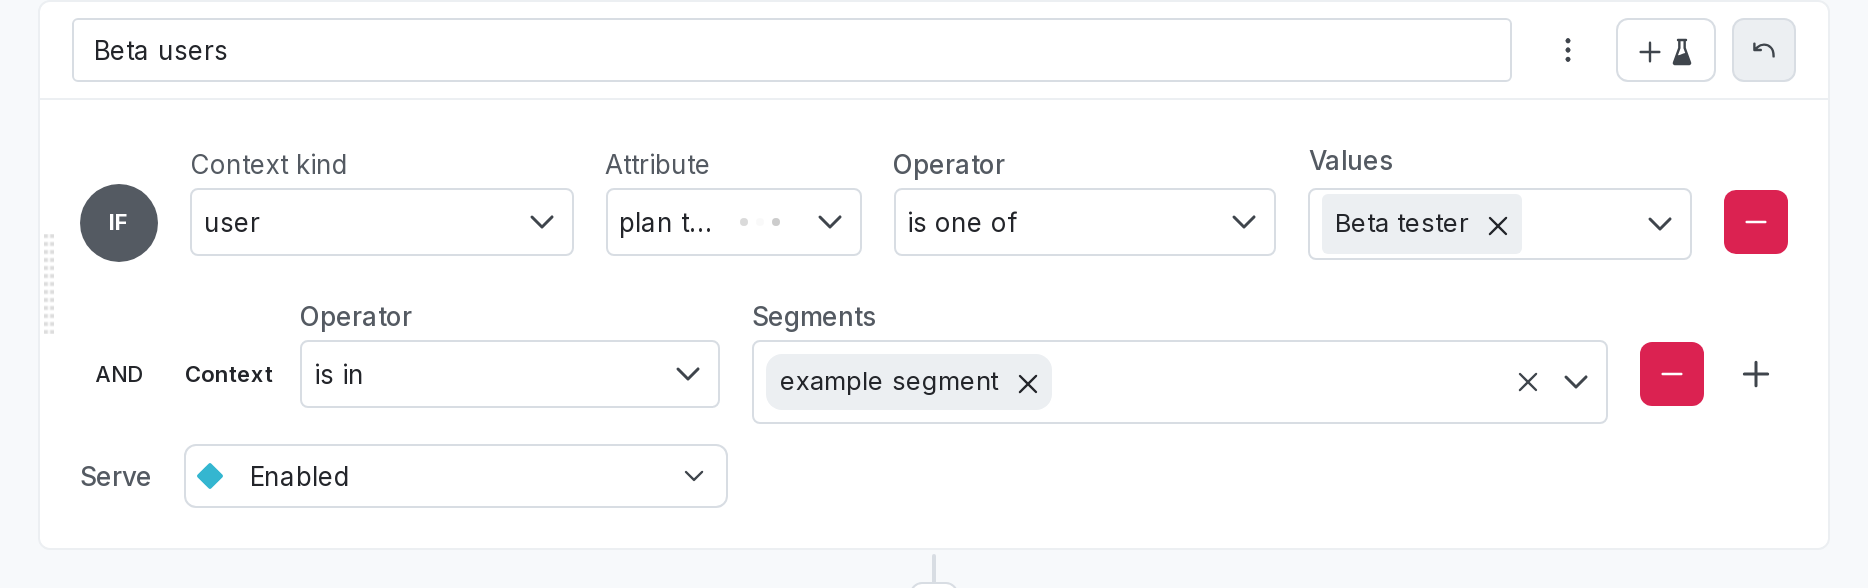Clear all selected segments
The height and width of the screenshot is (588, 1868).
pos(1527,382)
